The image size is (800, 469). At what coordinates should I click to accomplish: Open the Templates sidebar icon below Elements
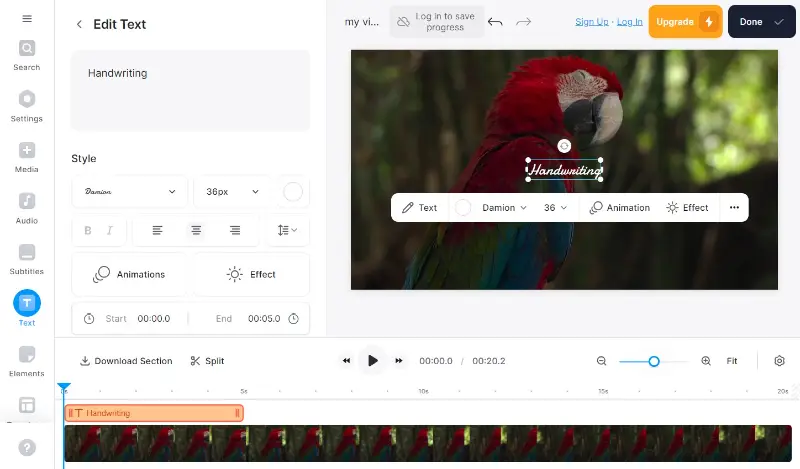click(27, 405)
